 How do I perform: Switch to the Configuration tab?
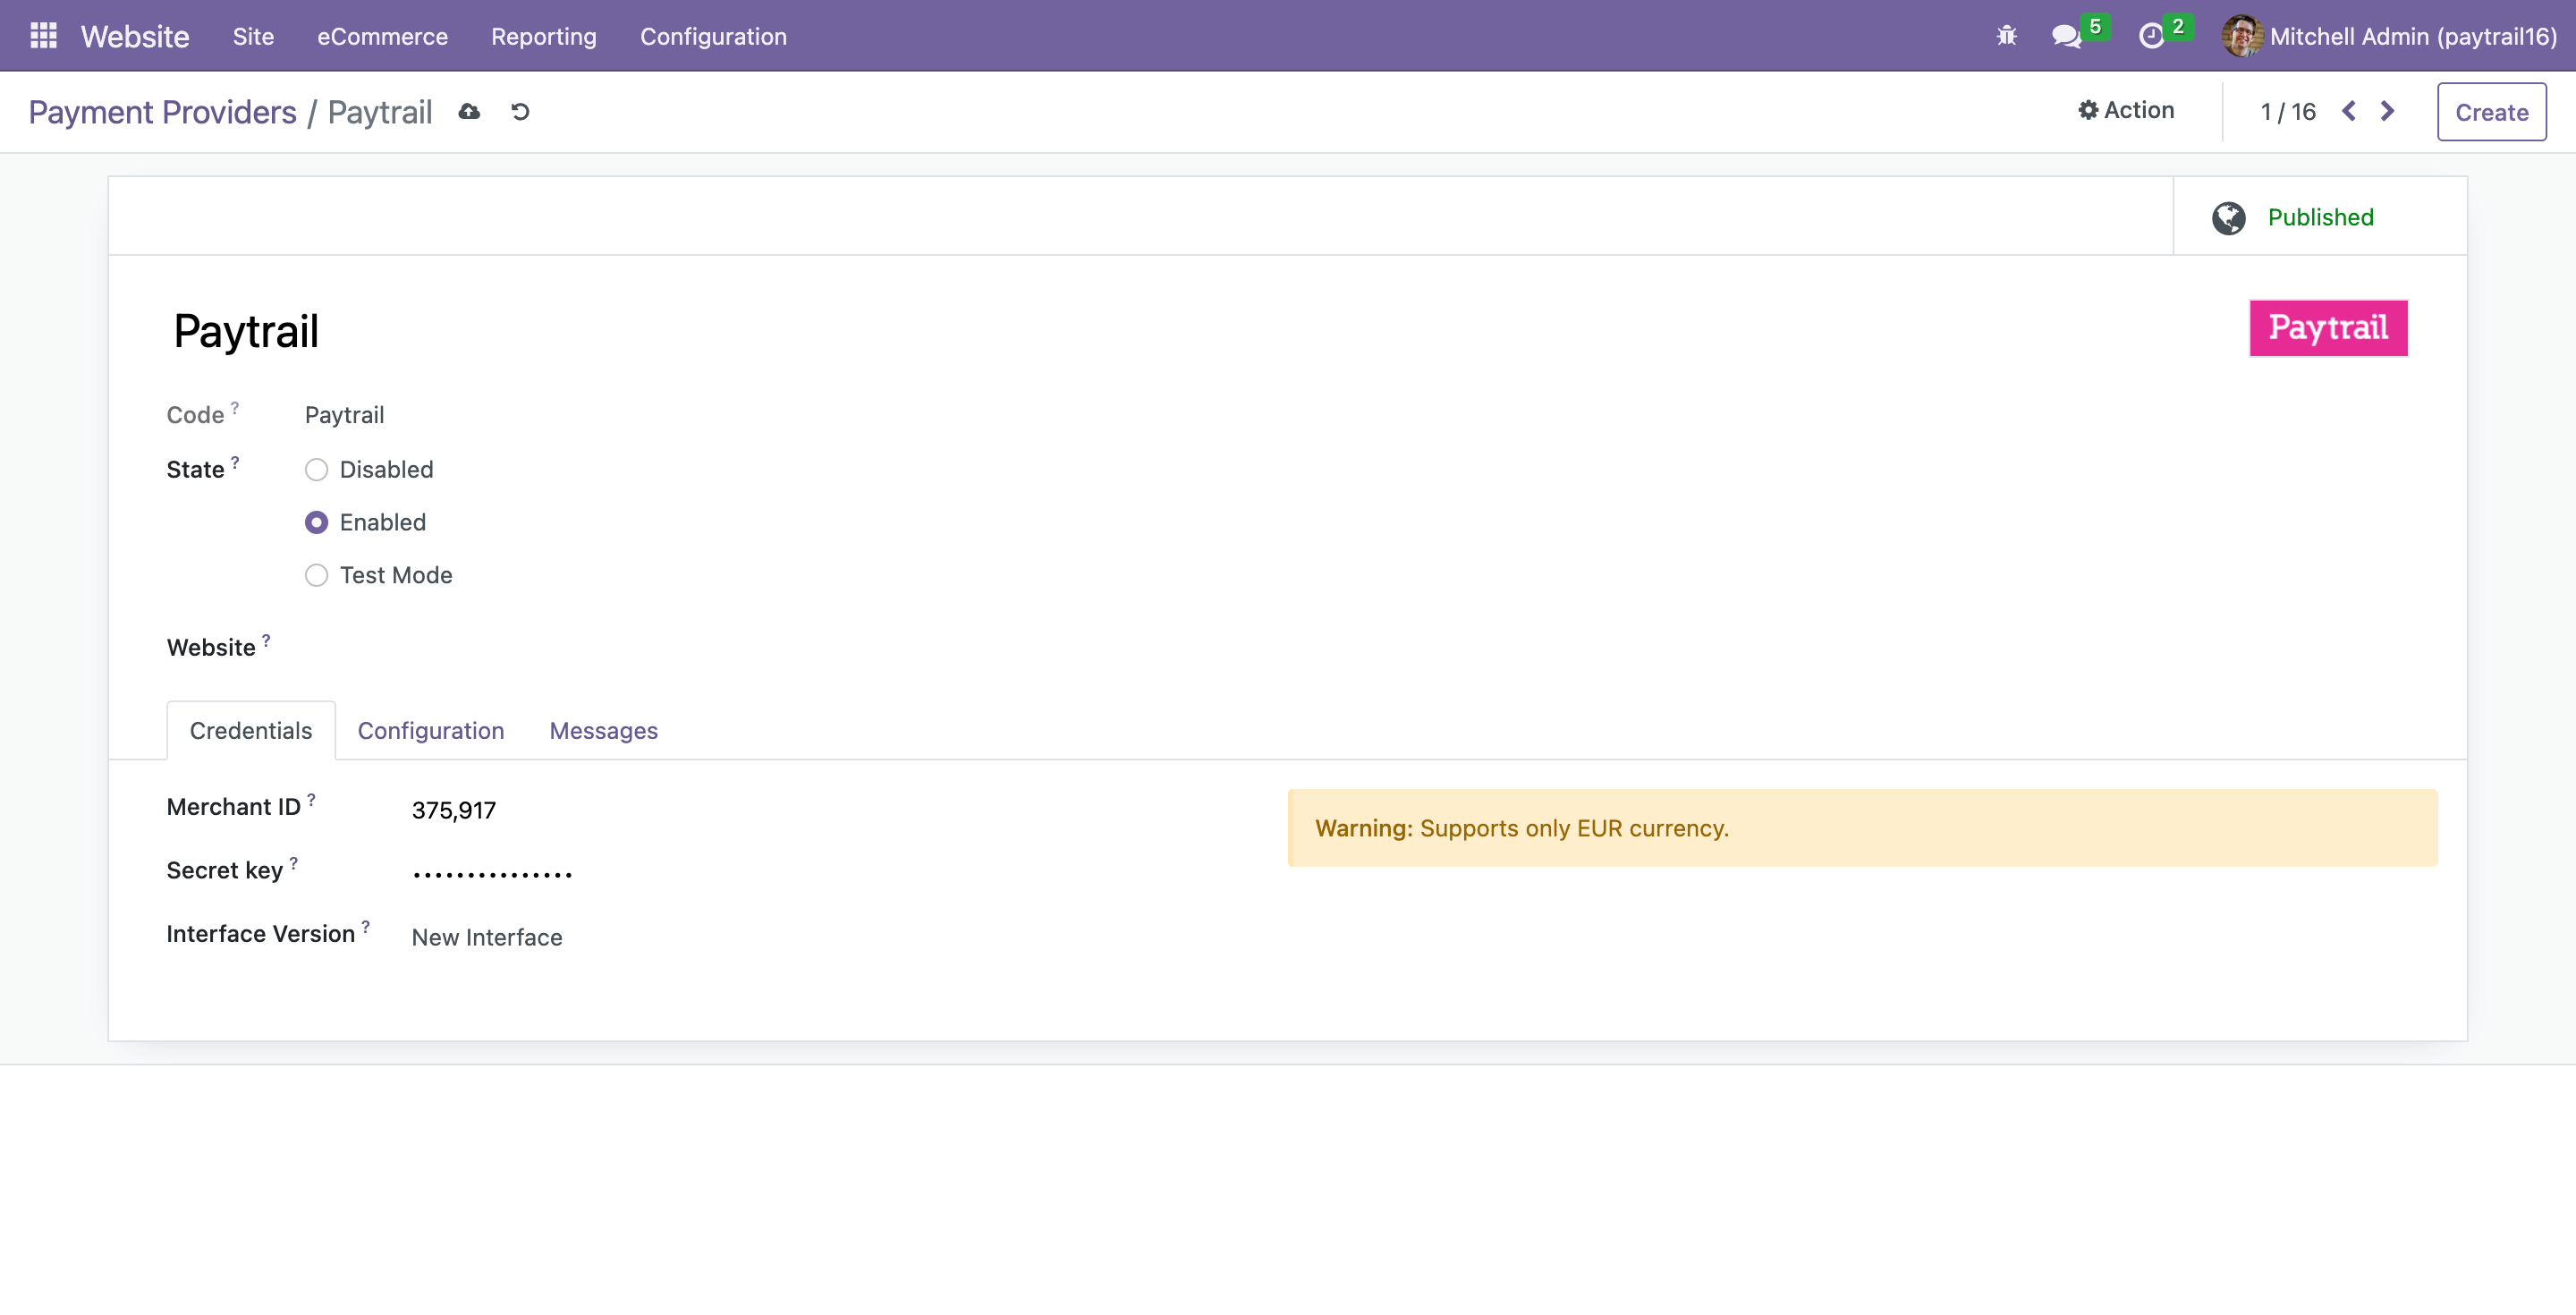(x=431, y=731)
